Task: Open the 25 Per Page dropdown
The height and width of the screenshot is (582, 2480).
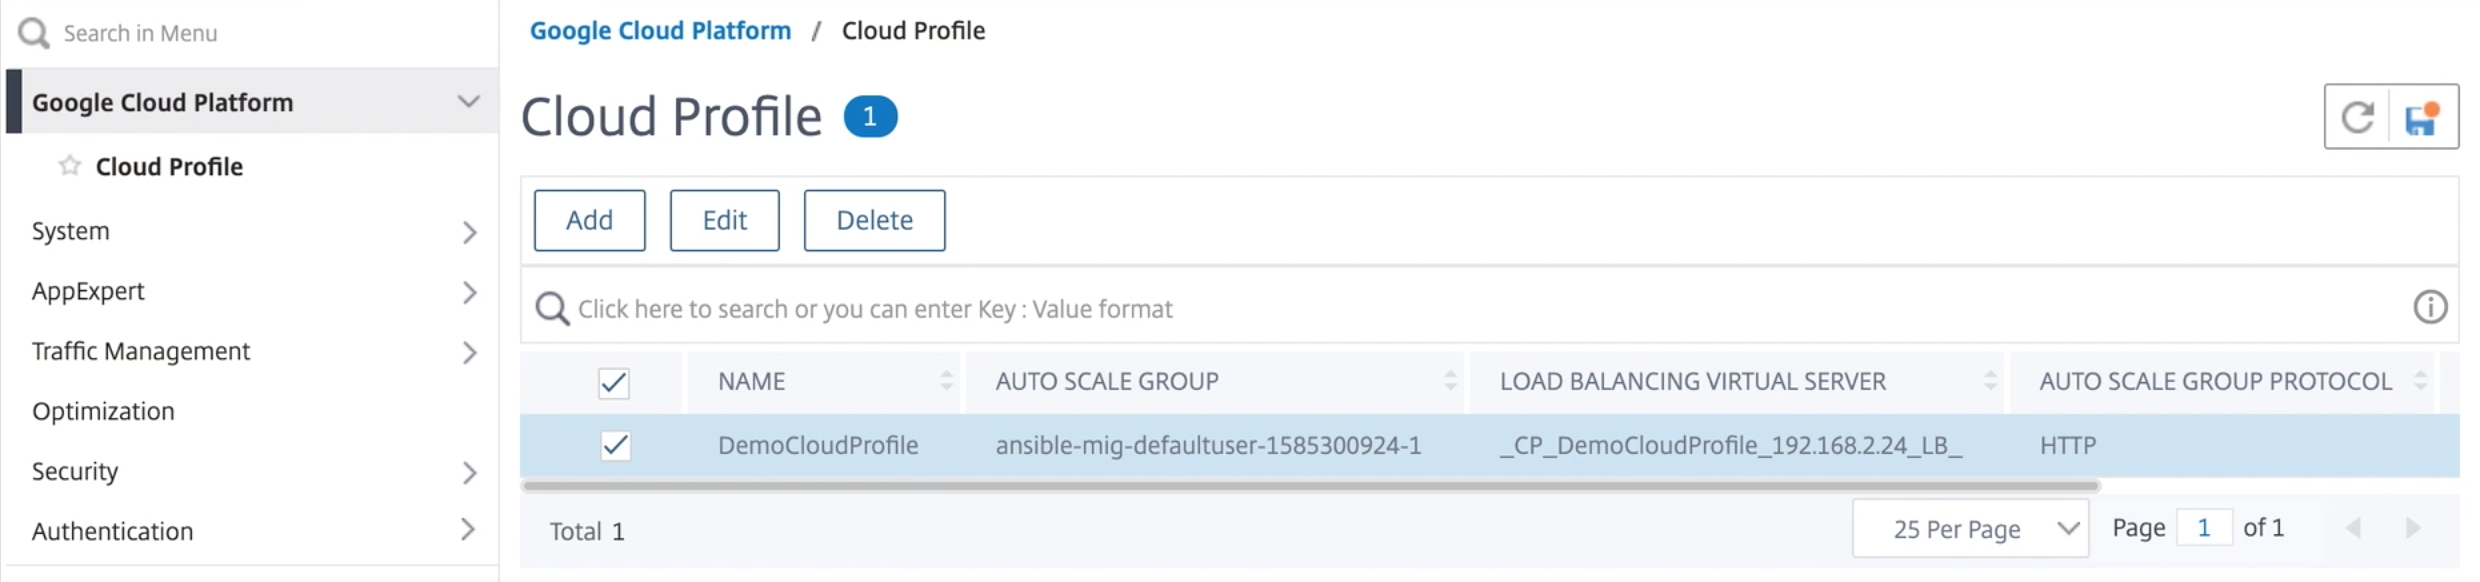Action: (1970, 528)
